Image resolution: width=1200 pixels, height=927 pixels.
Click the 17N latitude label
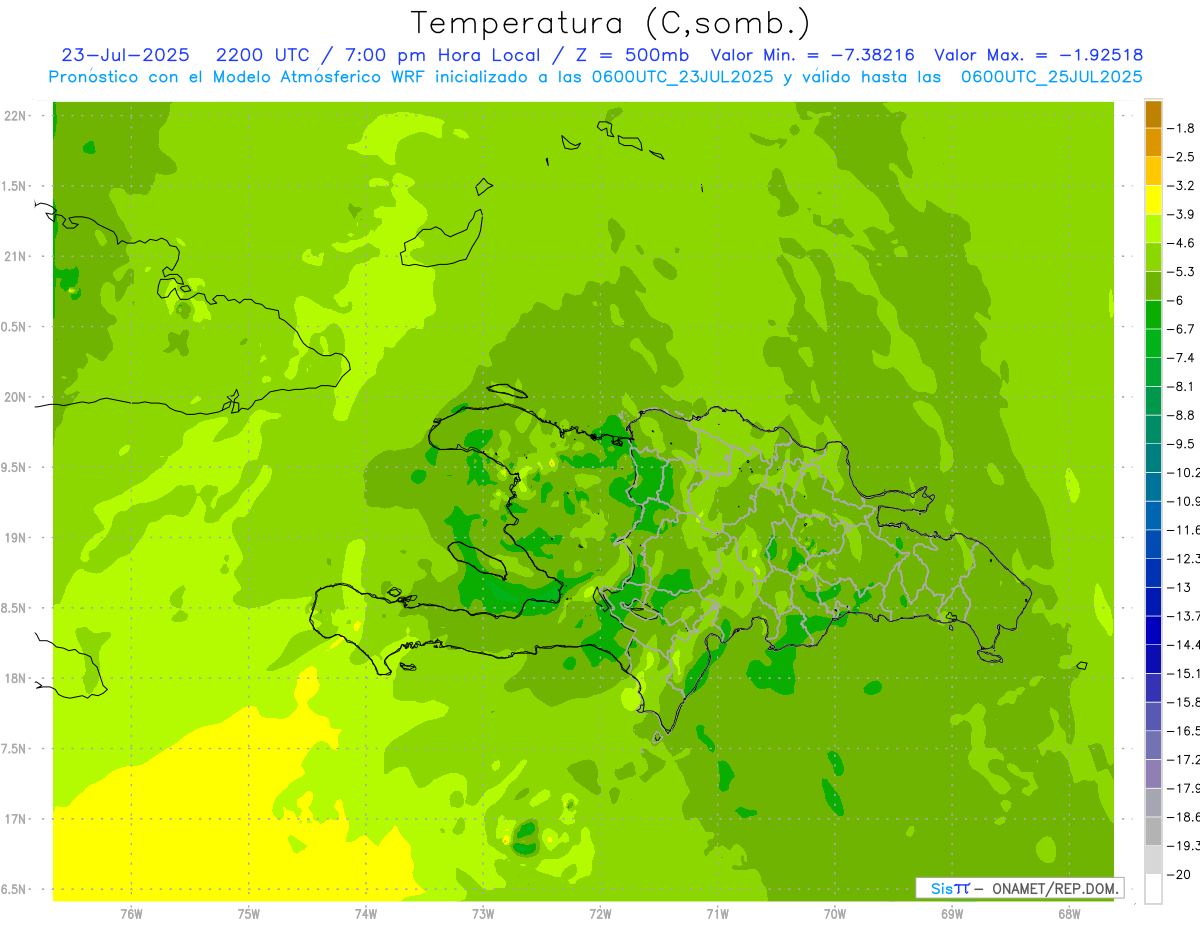click(14, 819)
